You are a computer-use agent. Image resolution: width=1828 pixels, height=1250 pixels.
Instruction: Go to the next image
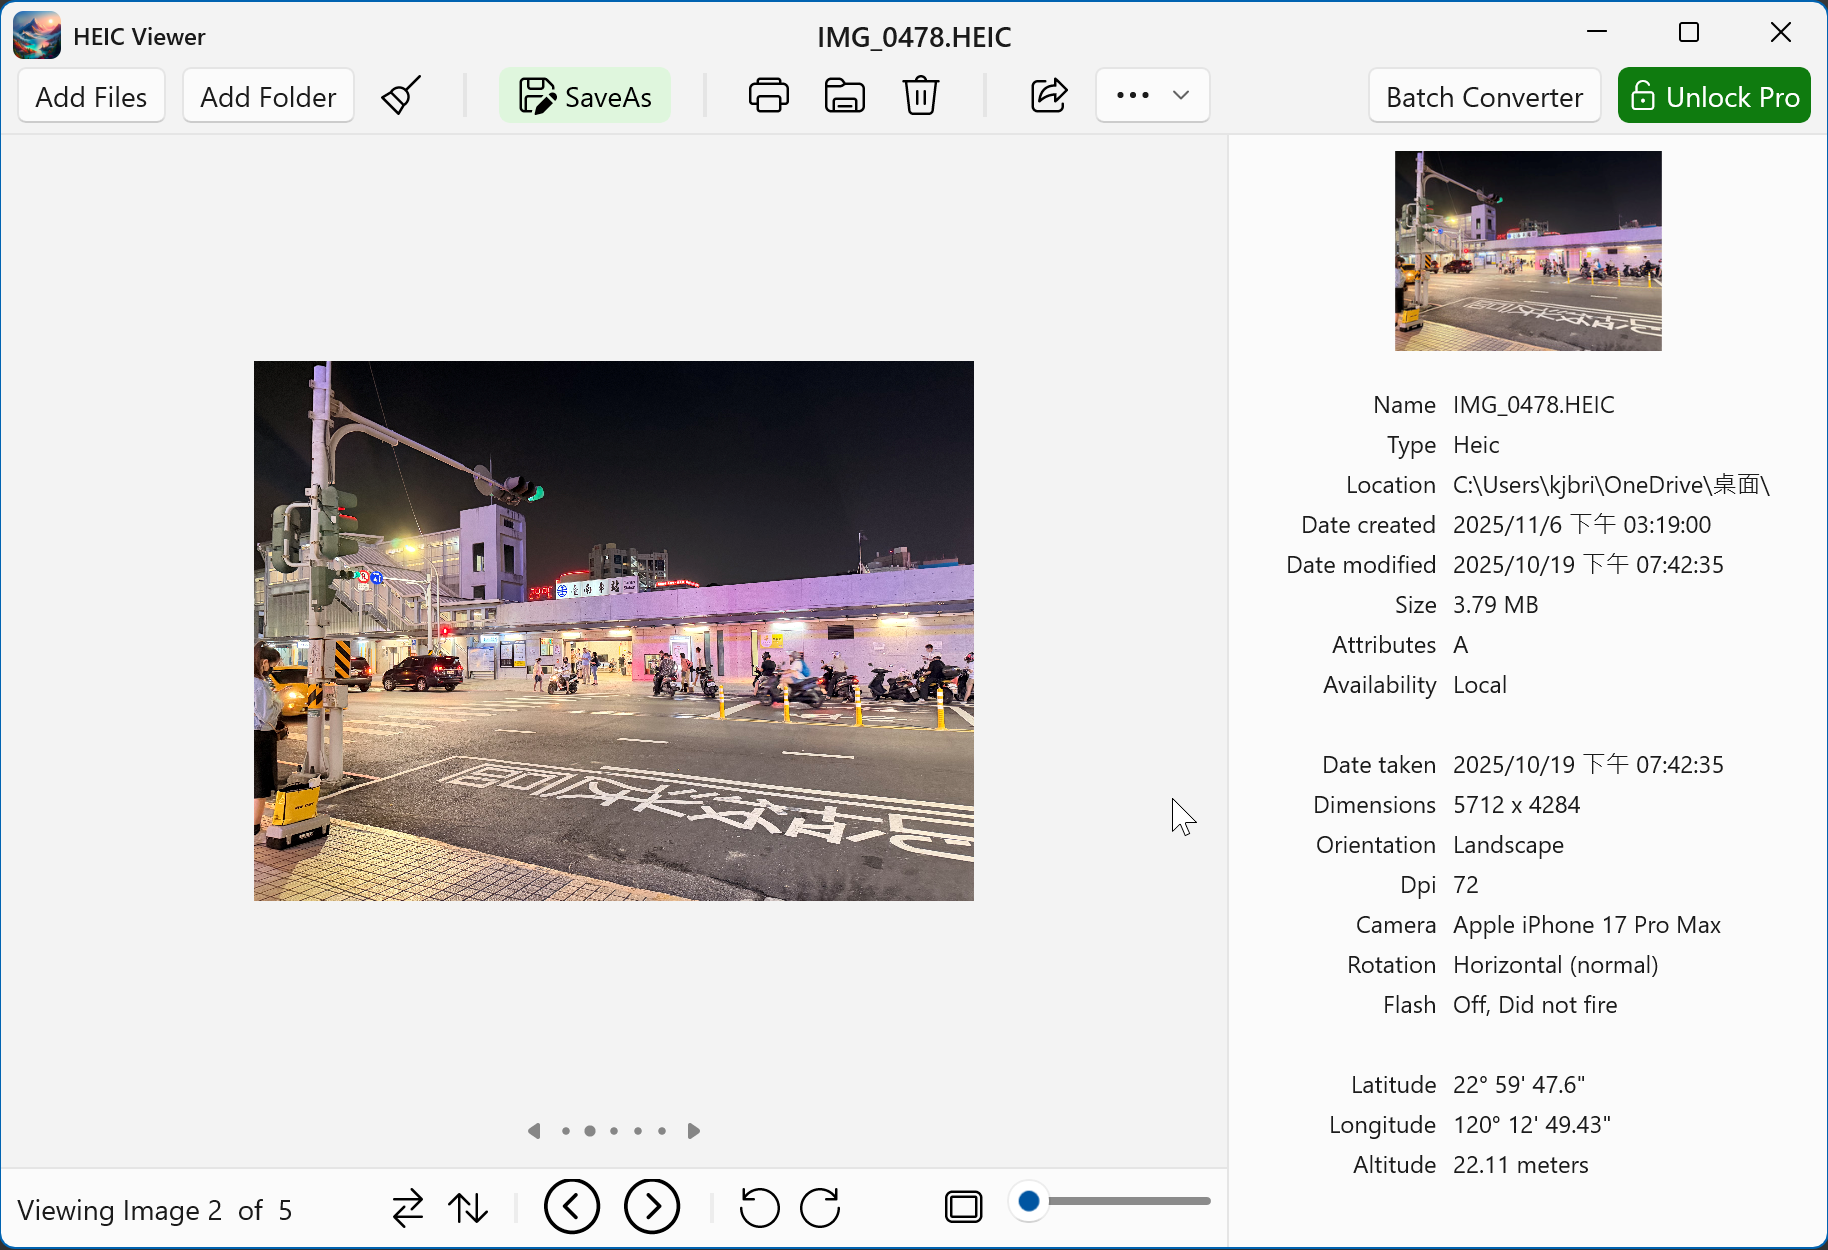(652, 1207)
